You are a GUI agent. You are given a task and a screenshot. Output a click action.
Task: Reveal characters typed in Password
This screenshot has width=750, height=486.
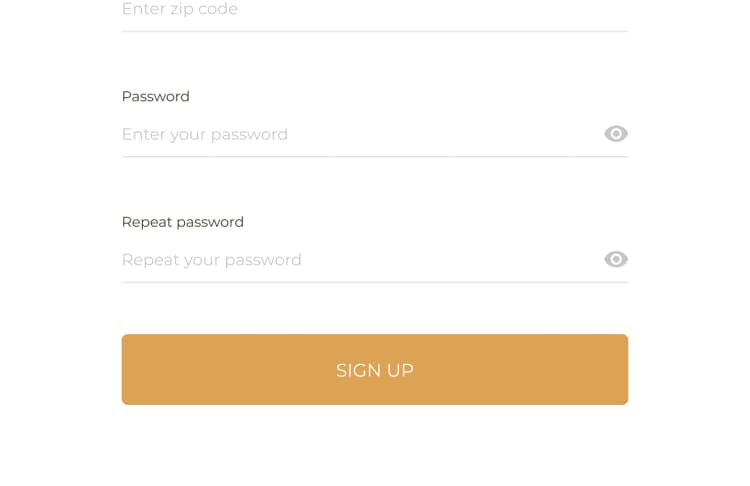pos(616,134)
